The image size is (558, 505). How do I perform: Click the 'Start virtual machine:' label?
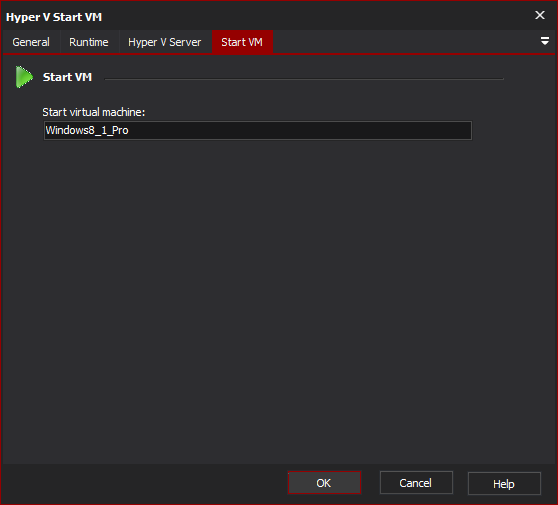(x=94, y=112)
